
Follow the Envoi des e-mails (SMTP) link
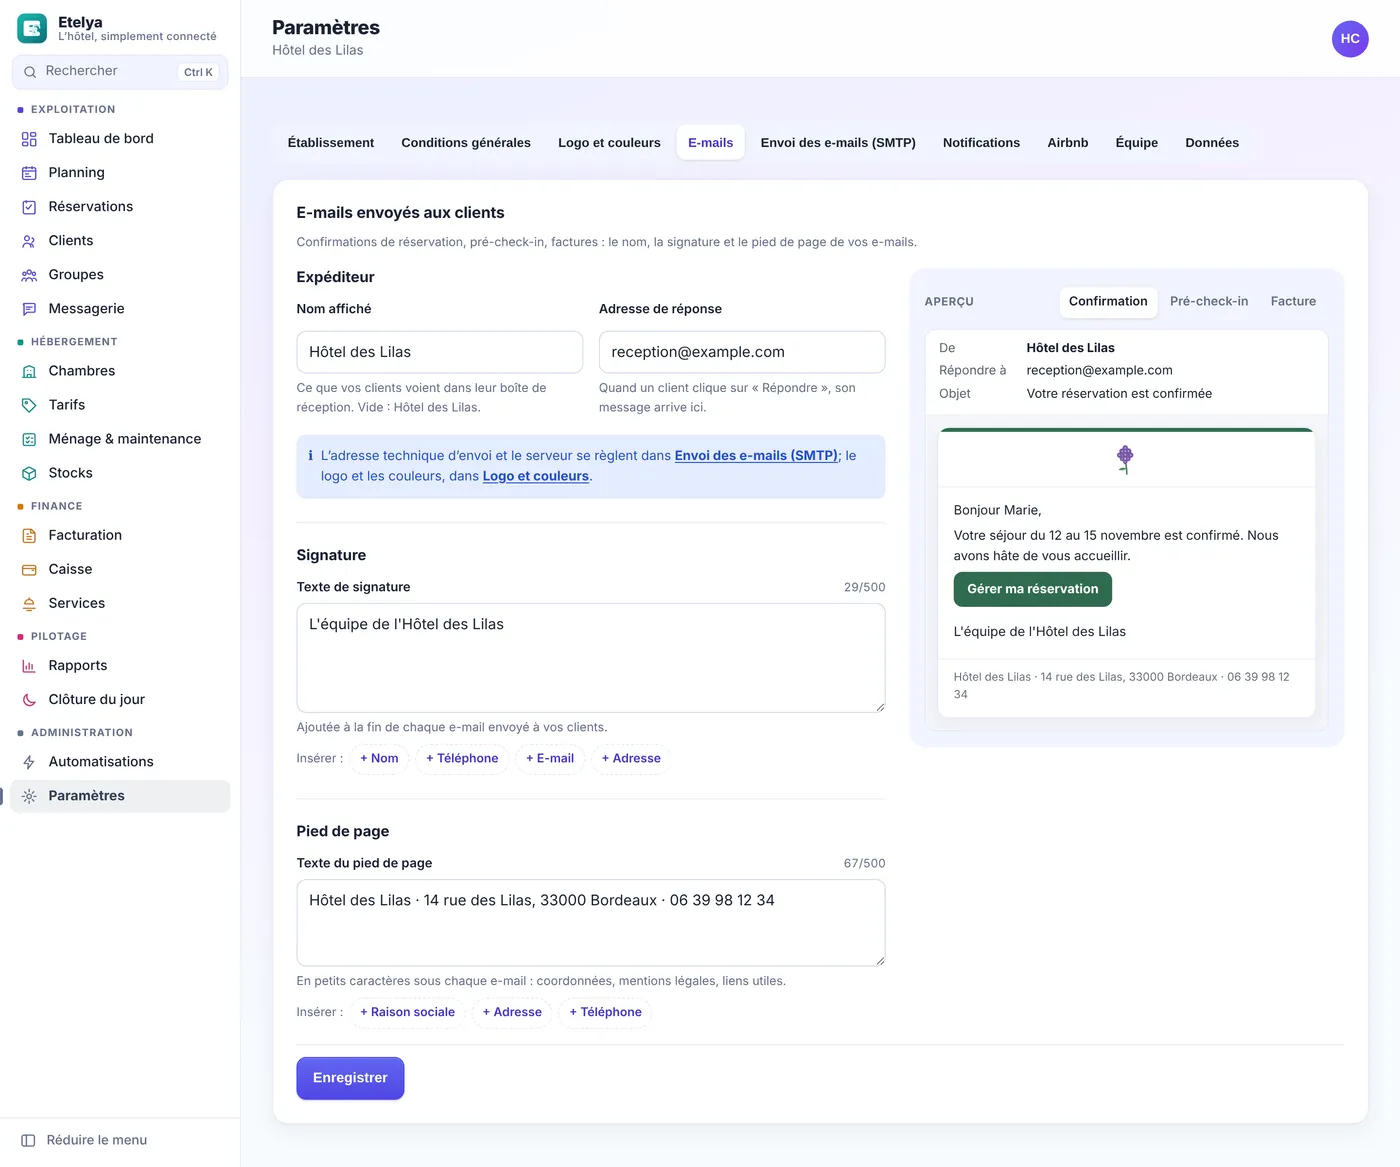756,455
